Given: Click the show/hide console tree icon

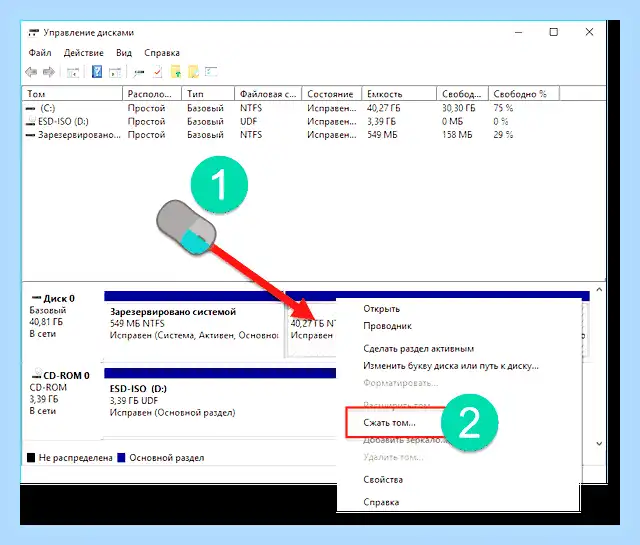Looking at the screenshot, I should [73, 73].
